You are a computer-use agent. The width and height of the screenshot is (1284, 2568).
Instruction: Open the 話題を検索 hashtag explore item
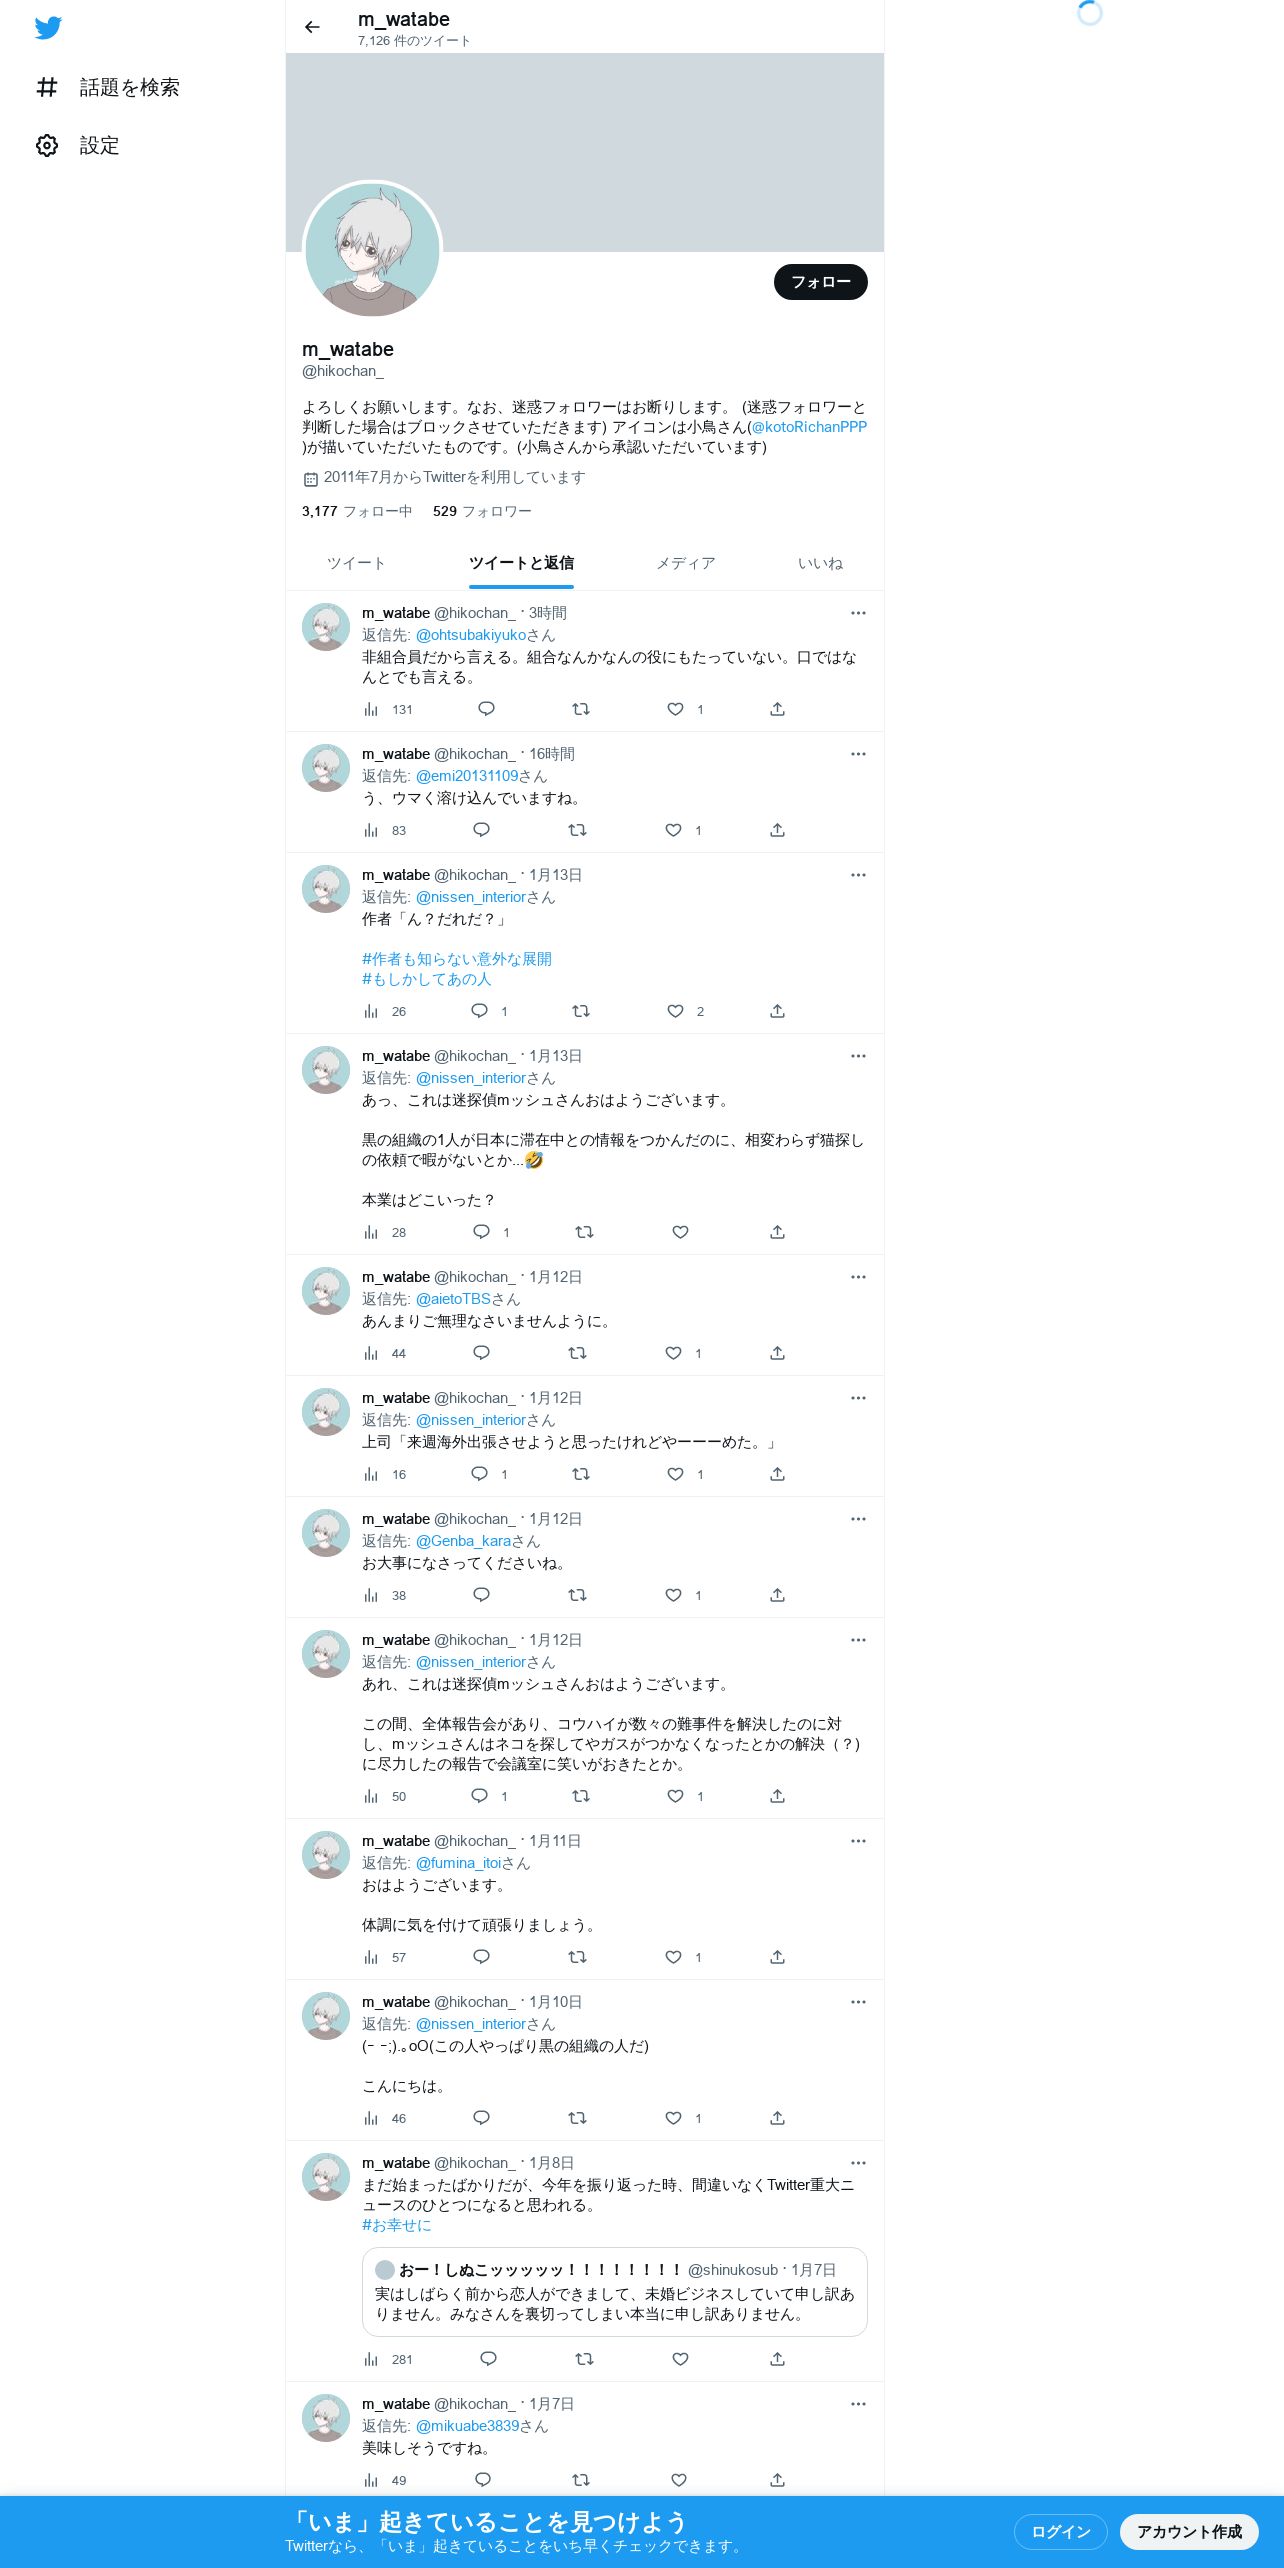point(107,88)
